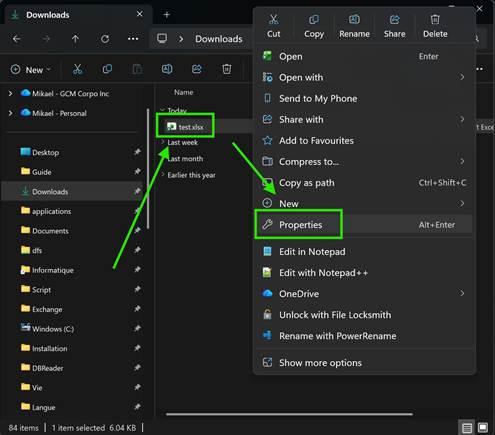
Task: Choose Edit in Notepad
Action: pyautogui.click(x=365, y=251)
